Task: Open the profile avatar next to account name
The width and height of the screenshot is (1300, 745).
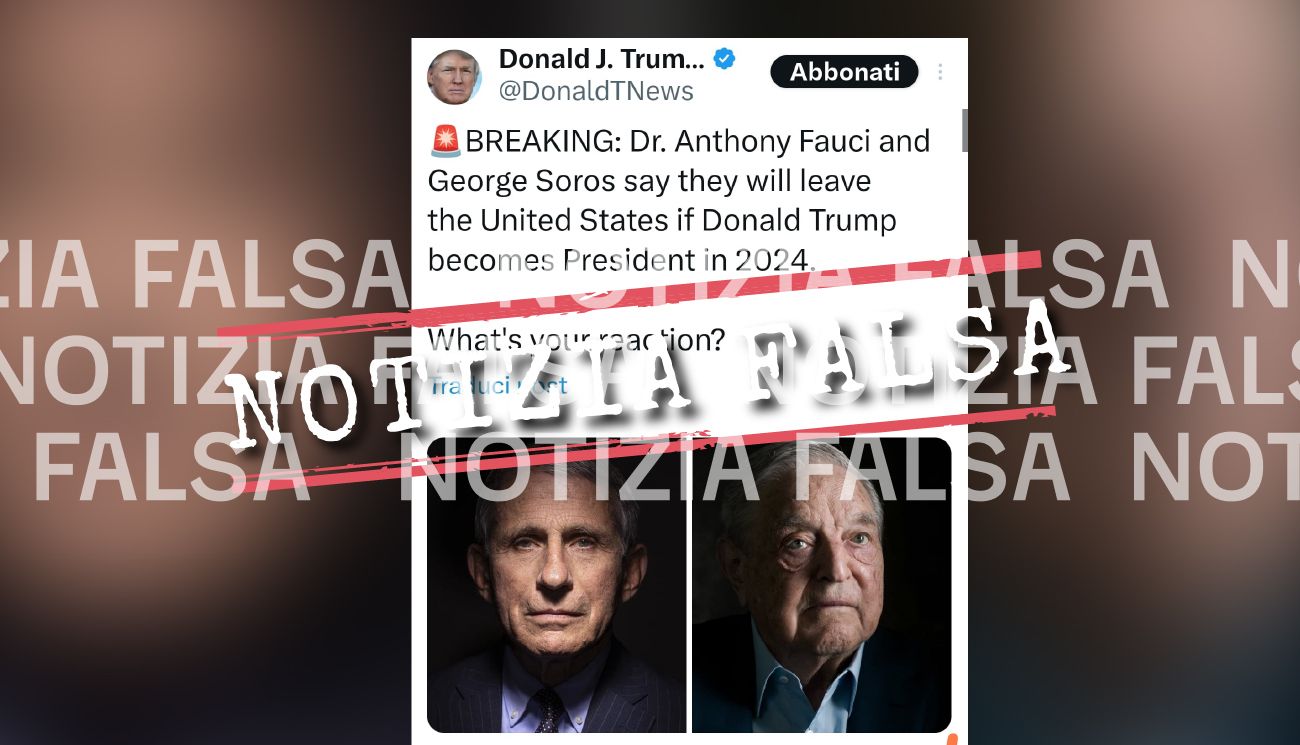Action: [454, 76]
